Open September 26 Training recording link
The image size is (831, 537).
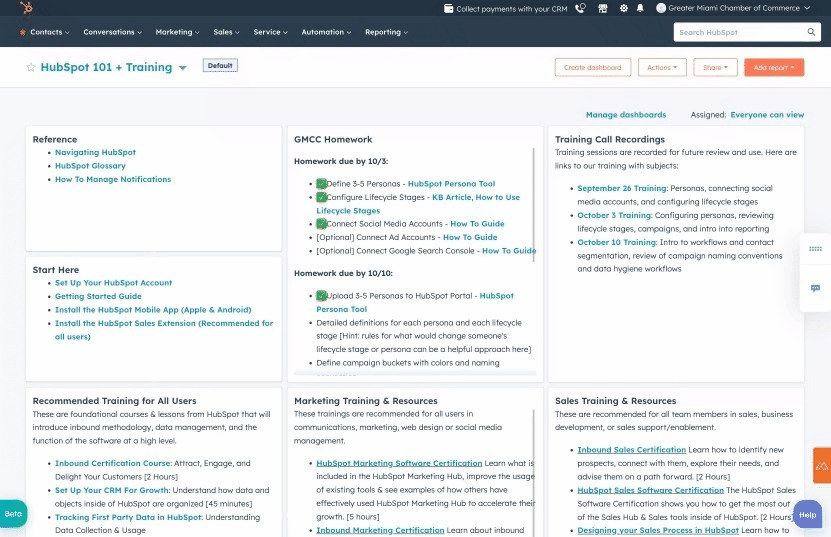622,188
